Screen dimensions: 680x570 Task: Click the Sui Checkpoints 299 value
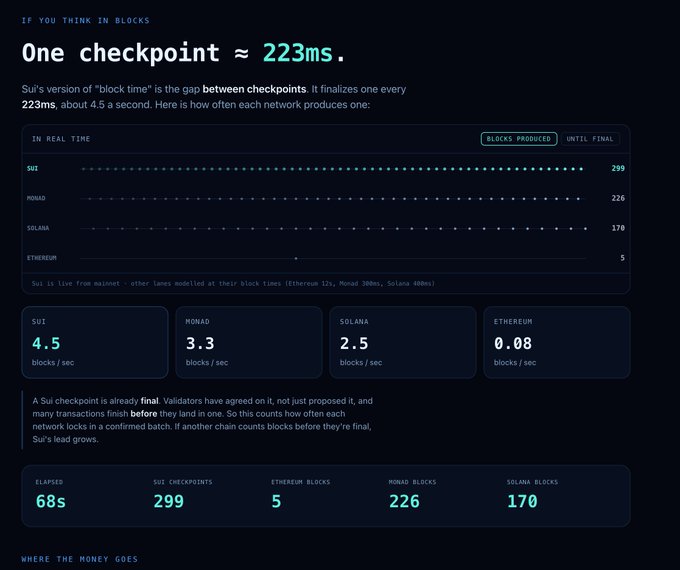pos(169,501)
